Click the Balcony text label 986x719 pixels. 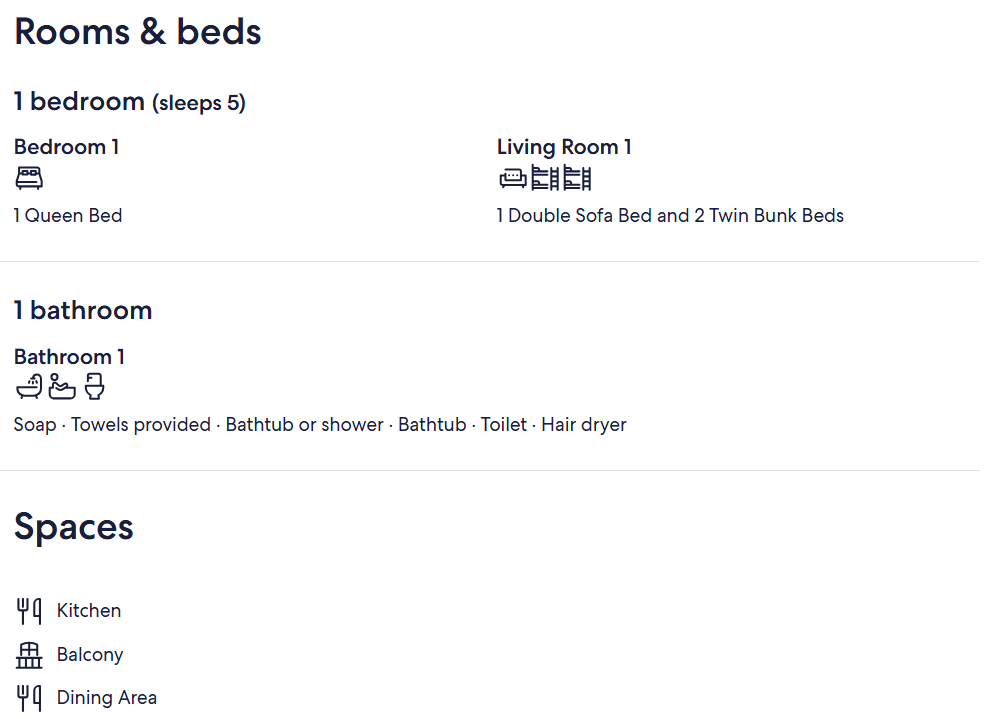90,655
